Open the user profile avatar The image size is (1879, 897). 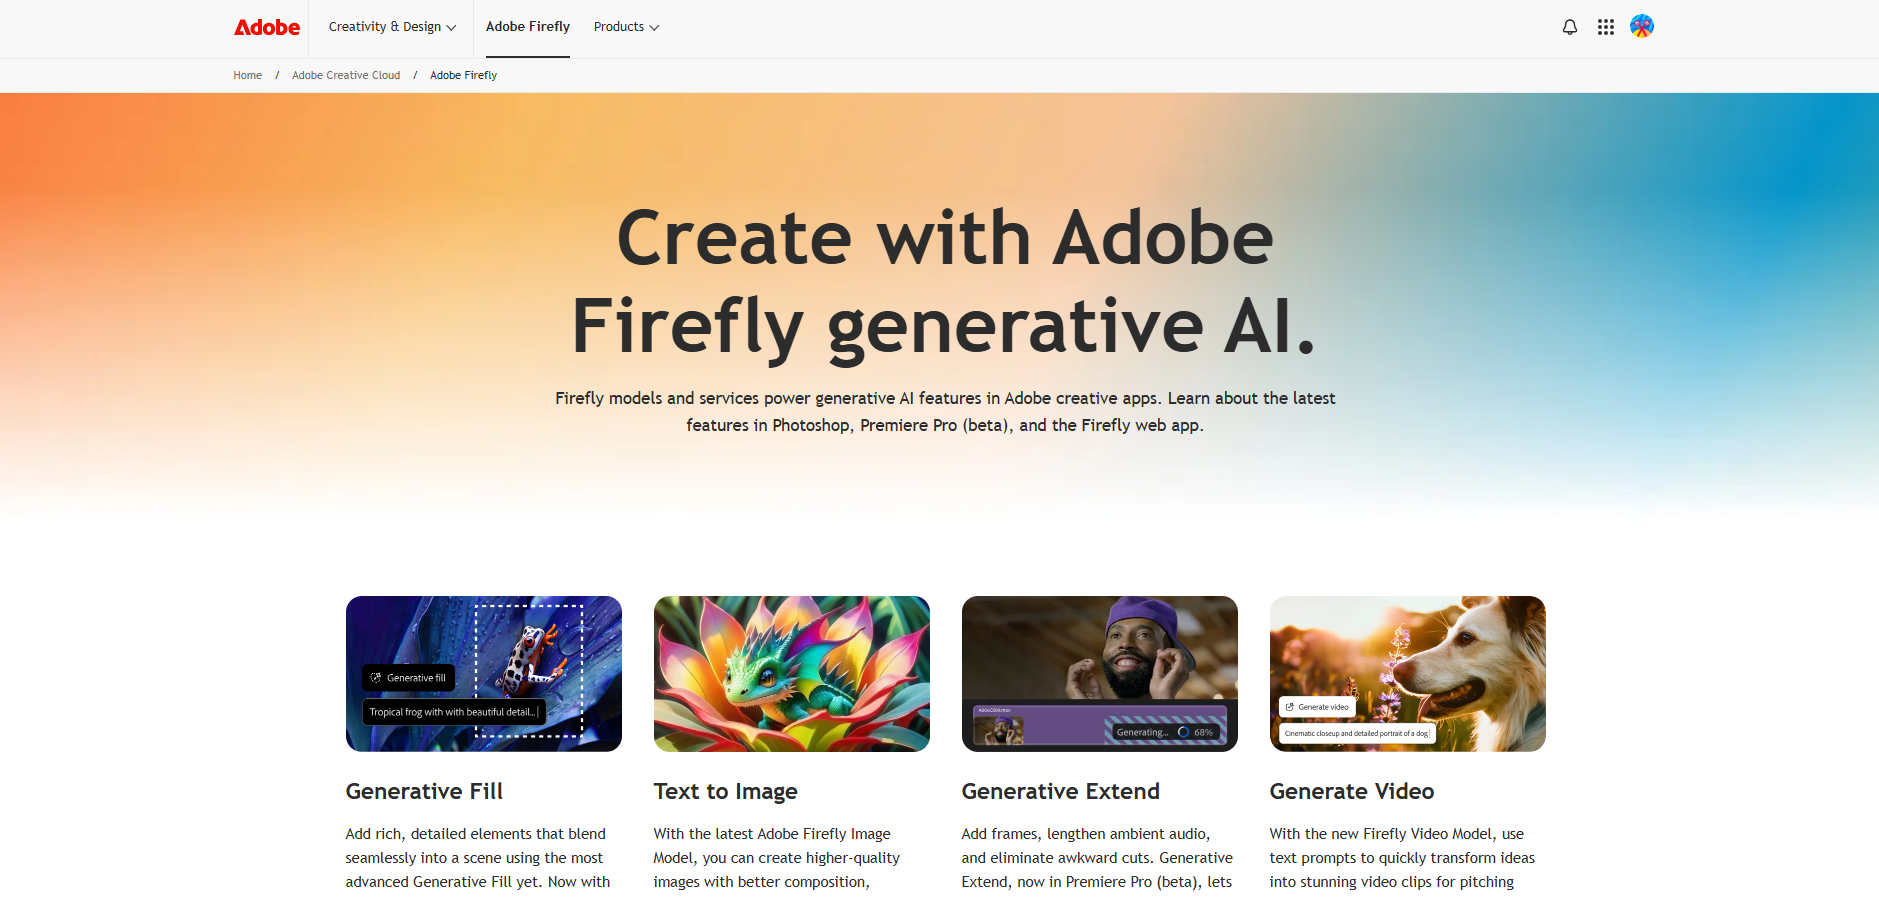[x=1642, y=26]
